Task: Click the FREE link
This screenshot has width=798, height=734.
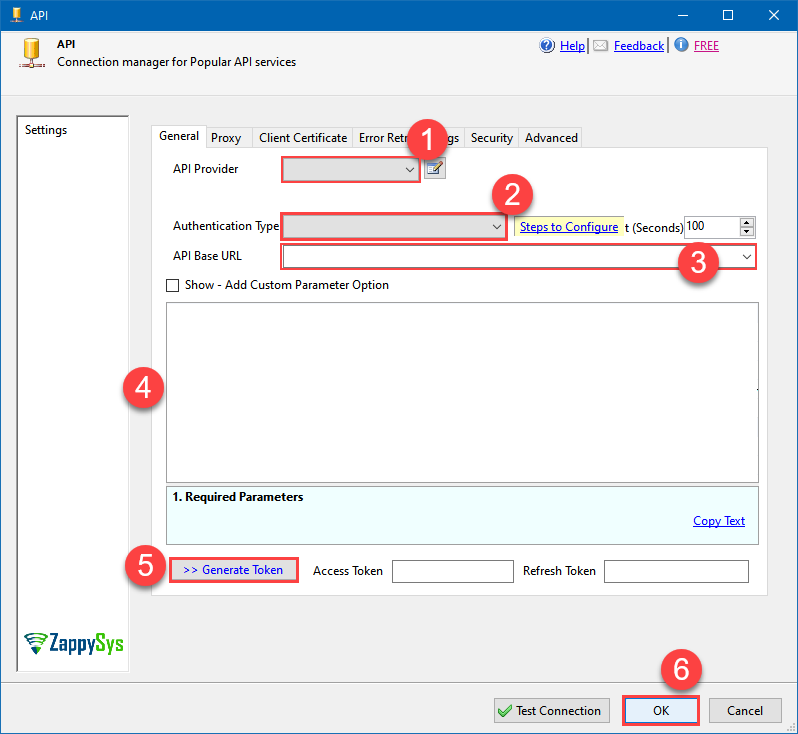Action: (706, 46)
